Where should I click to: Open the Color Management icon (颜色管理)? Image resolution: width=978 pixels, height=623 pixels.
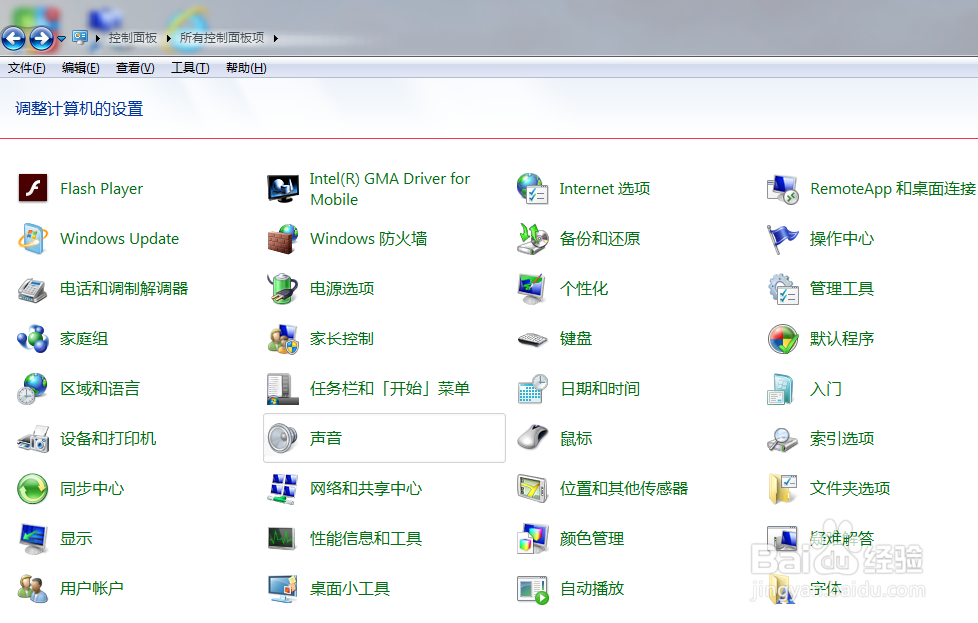pyautogui.click(x=532, y=539)
